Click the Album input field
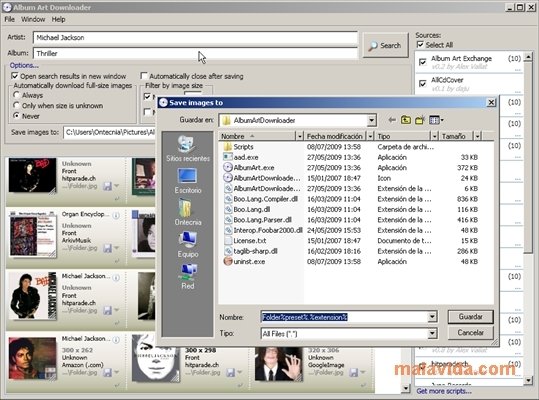 [x=195, y=53]
